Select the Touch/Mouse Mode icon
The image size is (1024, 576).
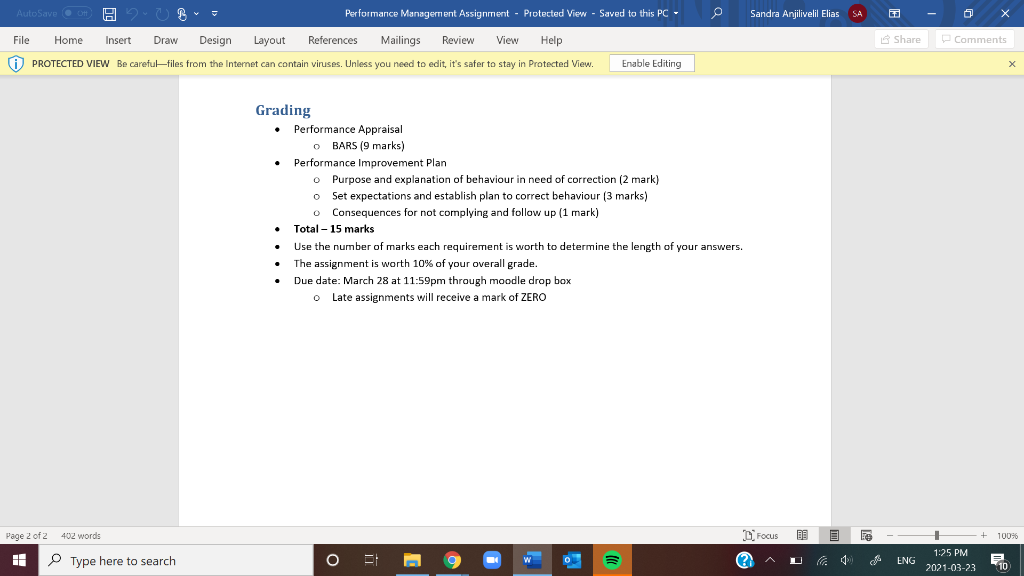(x=182, y=13)
